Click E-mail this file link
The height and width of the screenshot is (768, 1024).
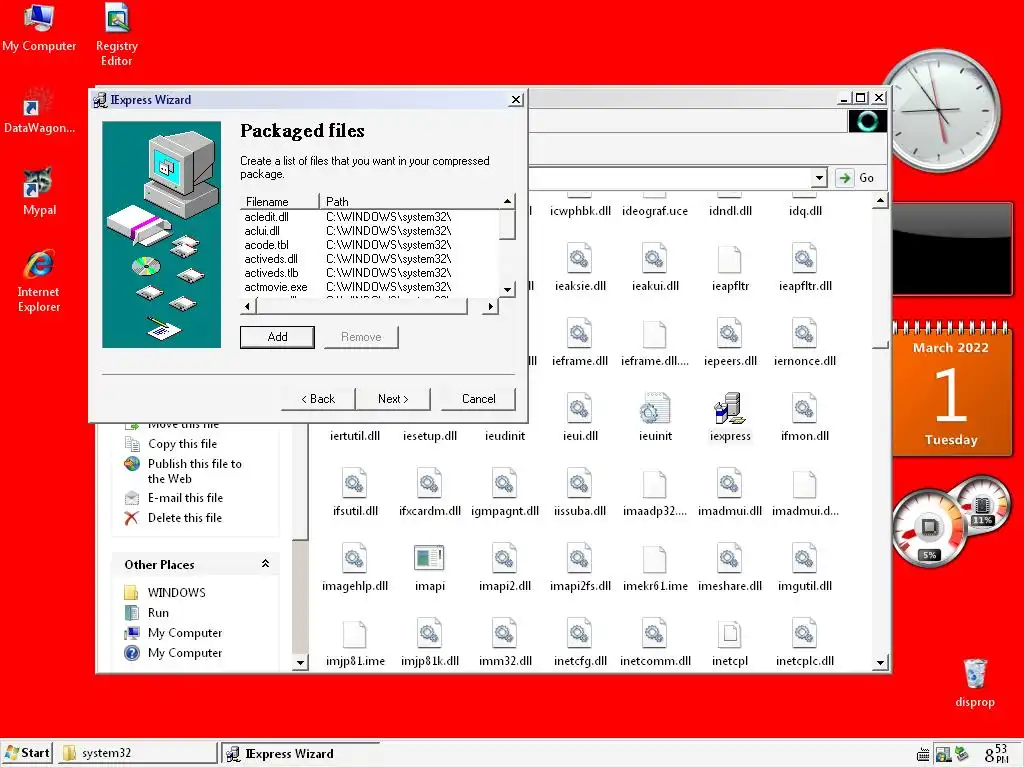pyautogui.click(x=185, y=498)
